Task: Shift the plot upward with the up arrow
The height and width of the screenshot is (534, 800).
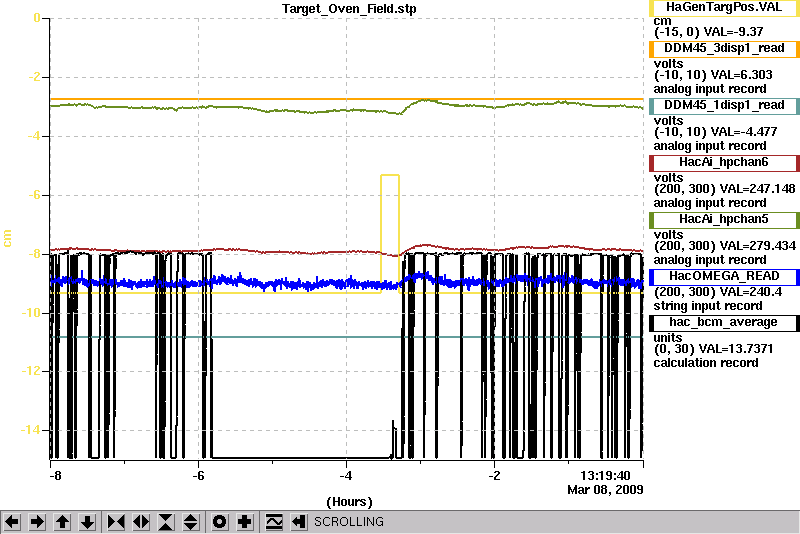Action: click(62, 522)
